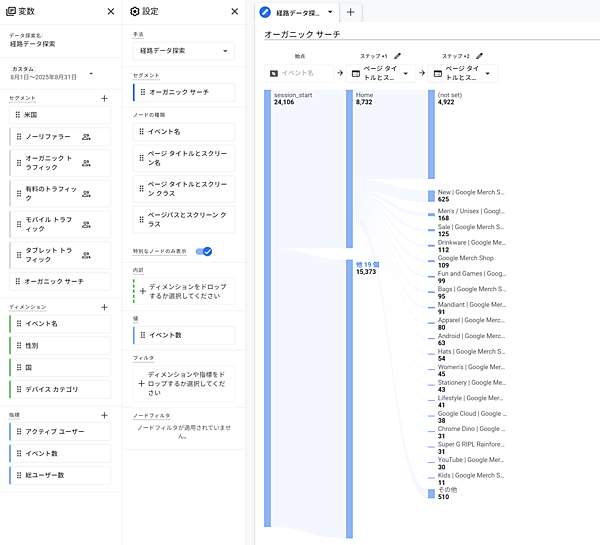Close the 設定 (Settings) panel

coord(234,12)
